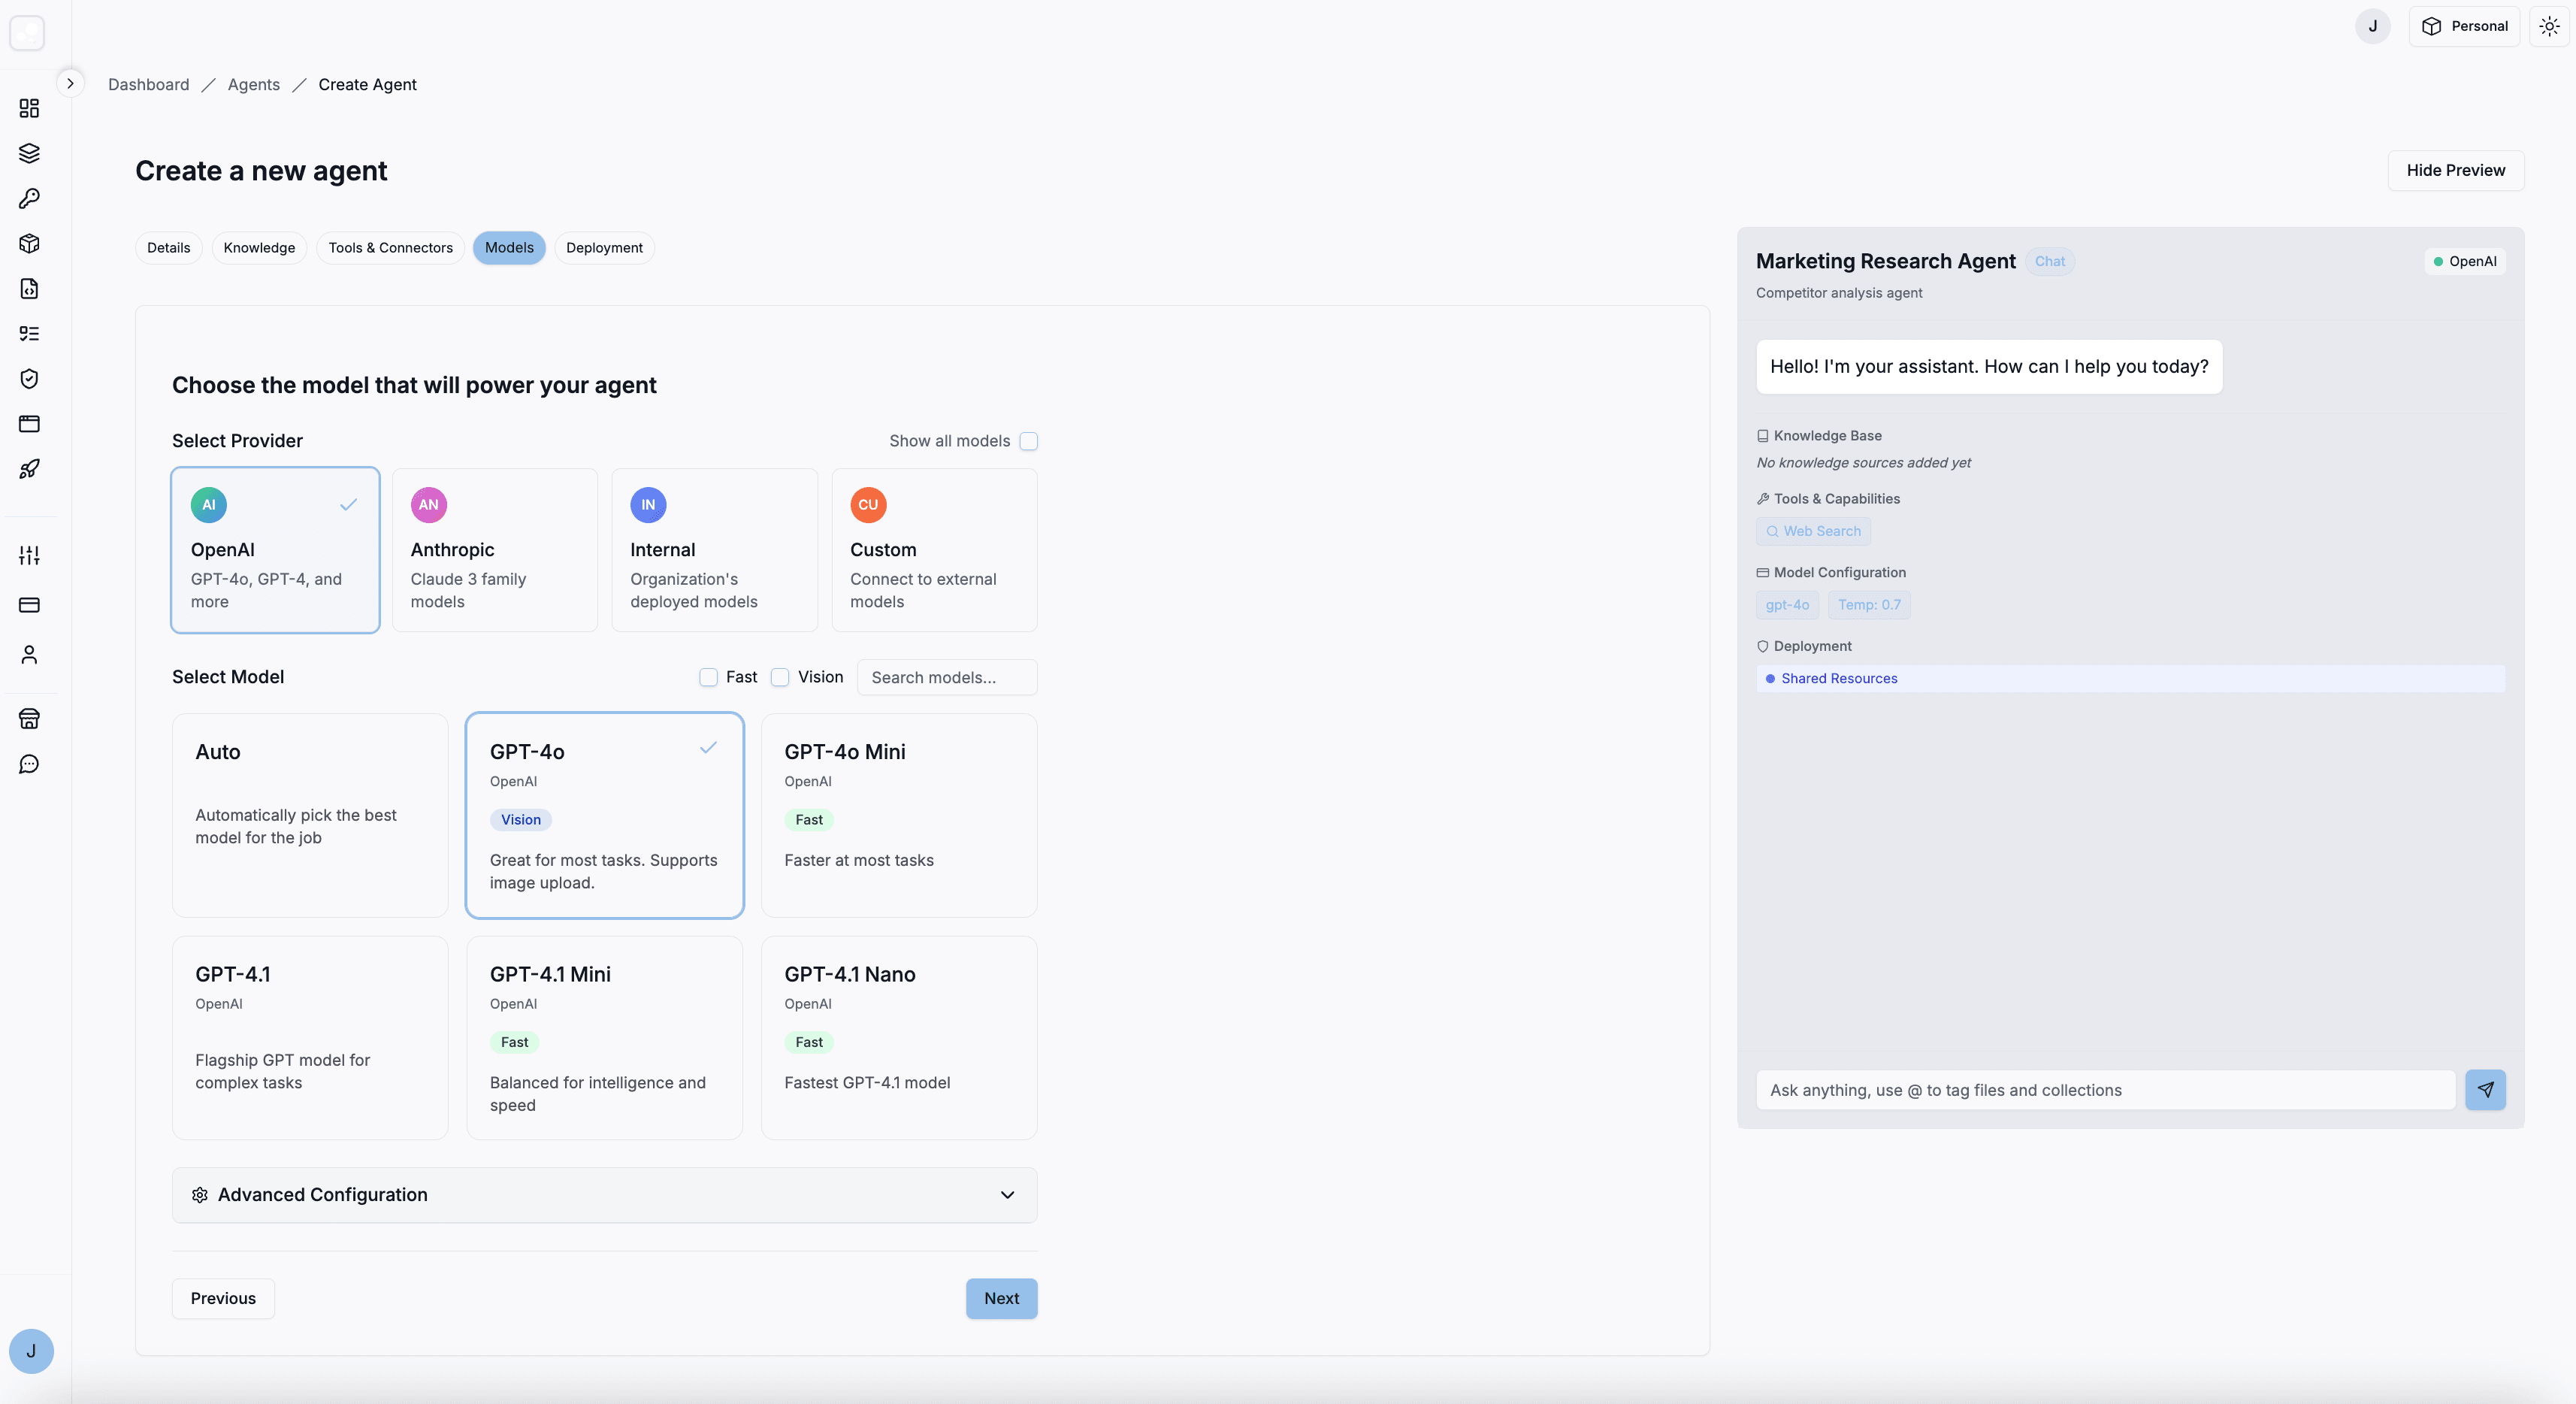Expand the sidebar with chevron arrow
Image resolution: width=2576 pixels, height=1404 pixels.
(x=70, y=83)
